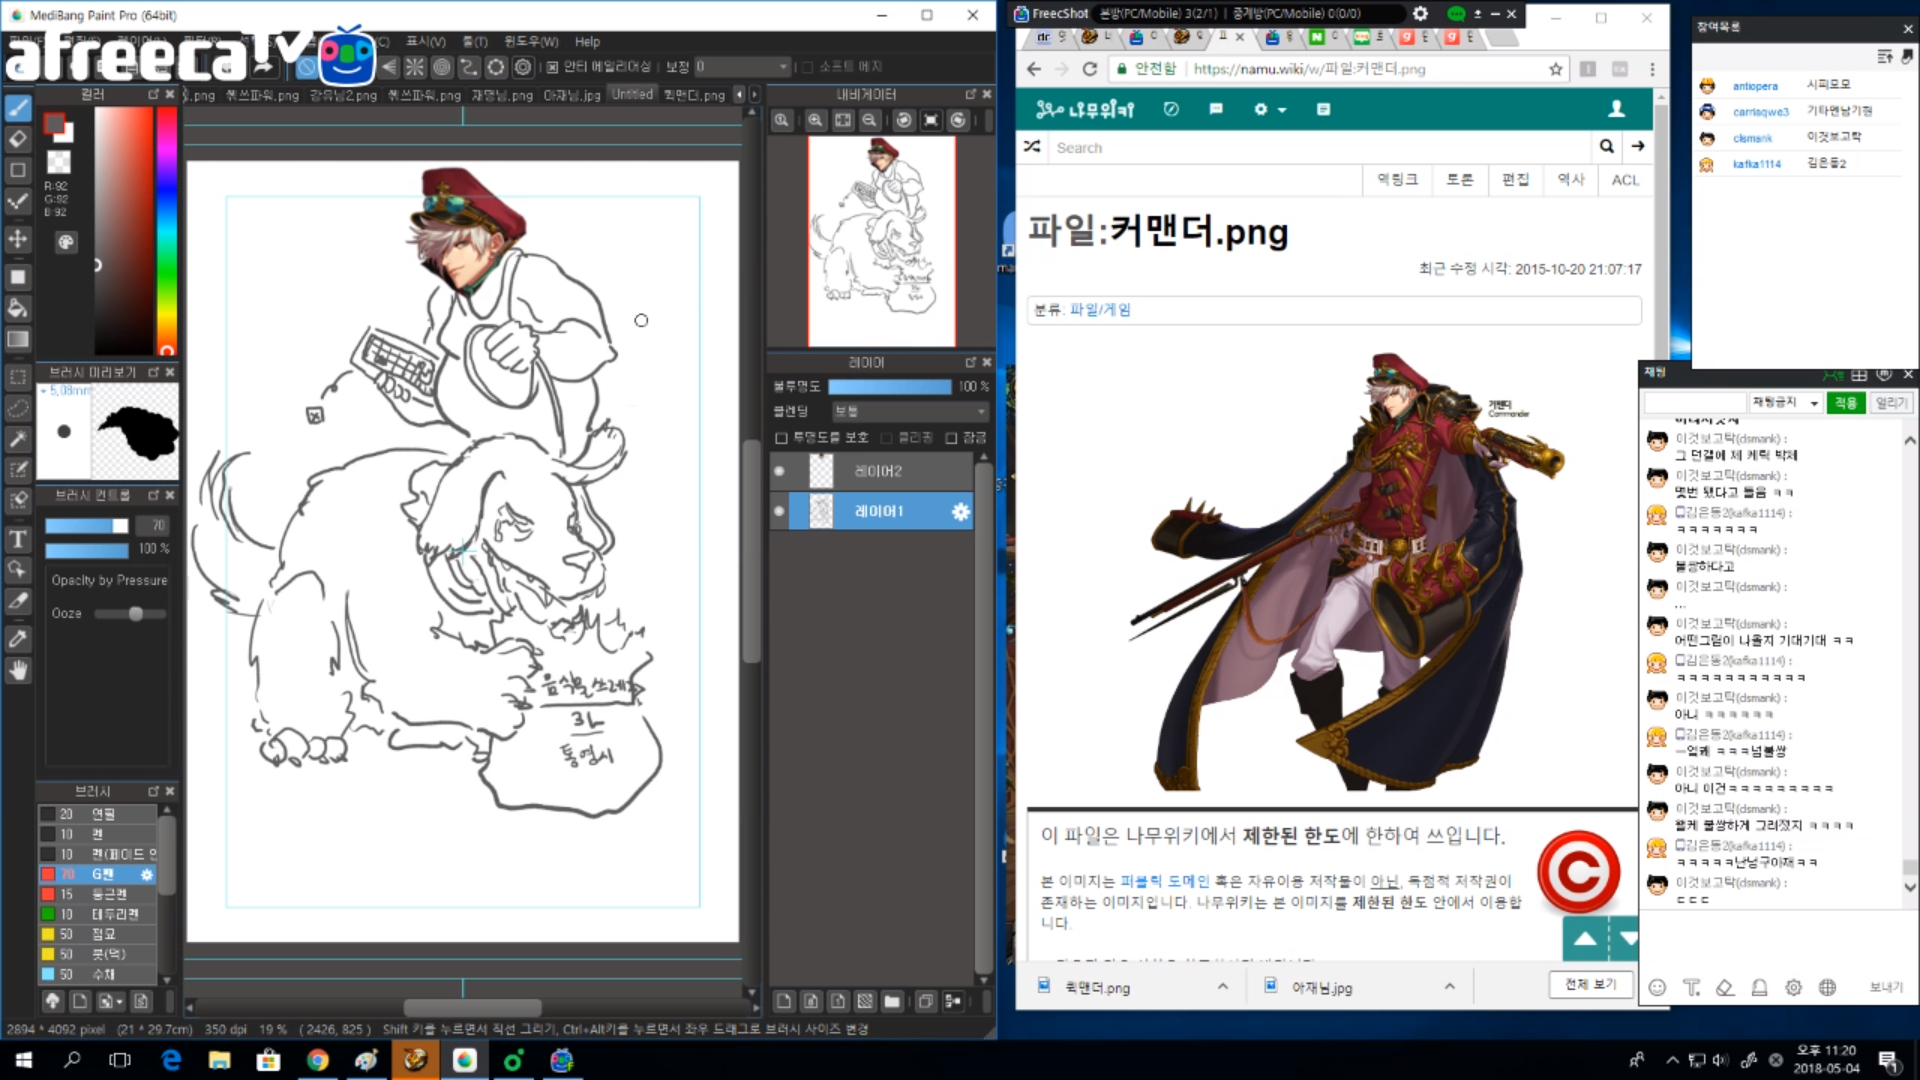The width and height of the screenshot is (1920, 1080).
Task: Select the Brush tool in MediBang
Action: click(x=18, y=107)
